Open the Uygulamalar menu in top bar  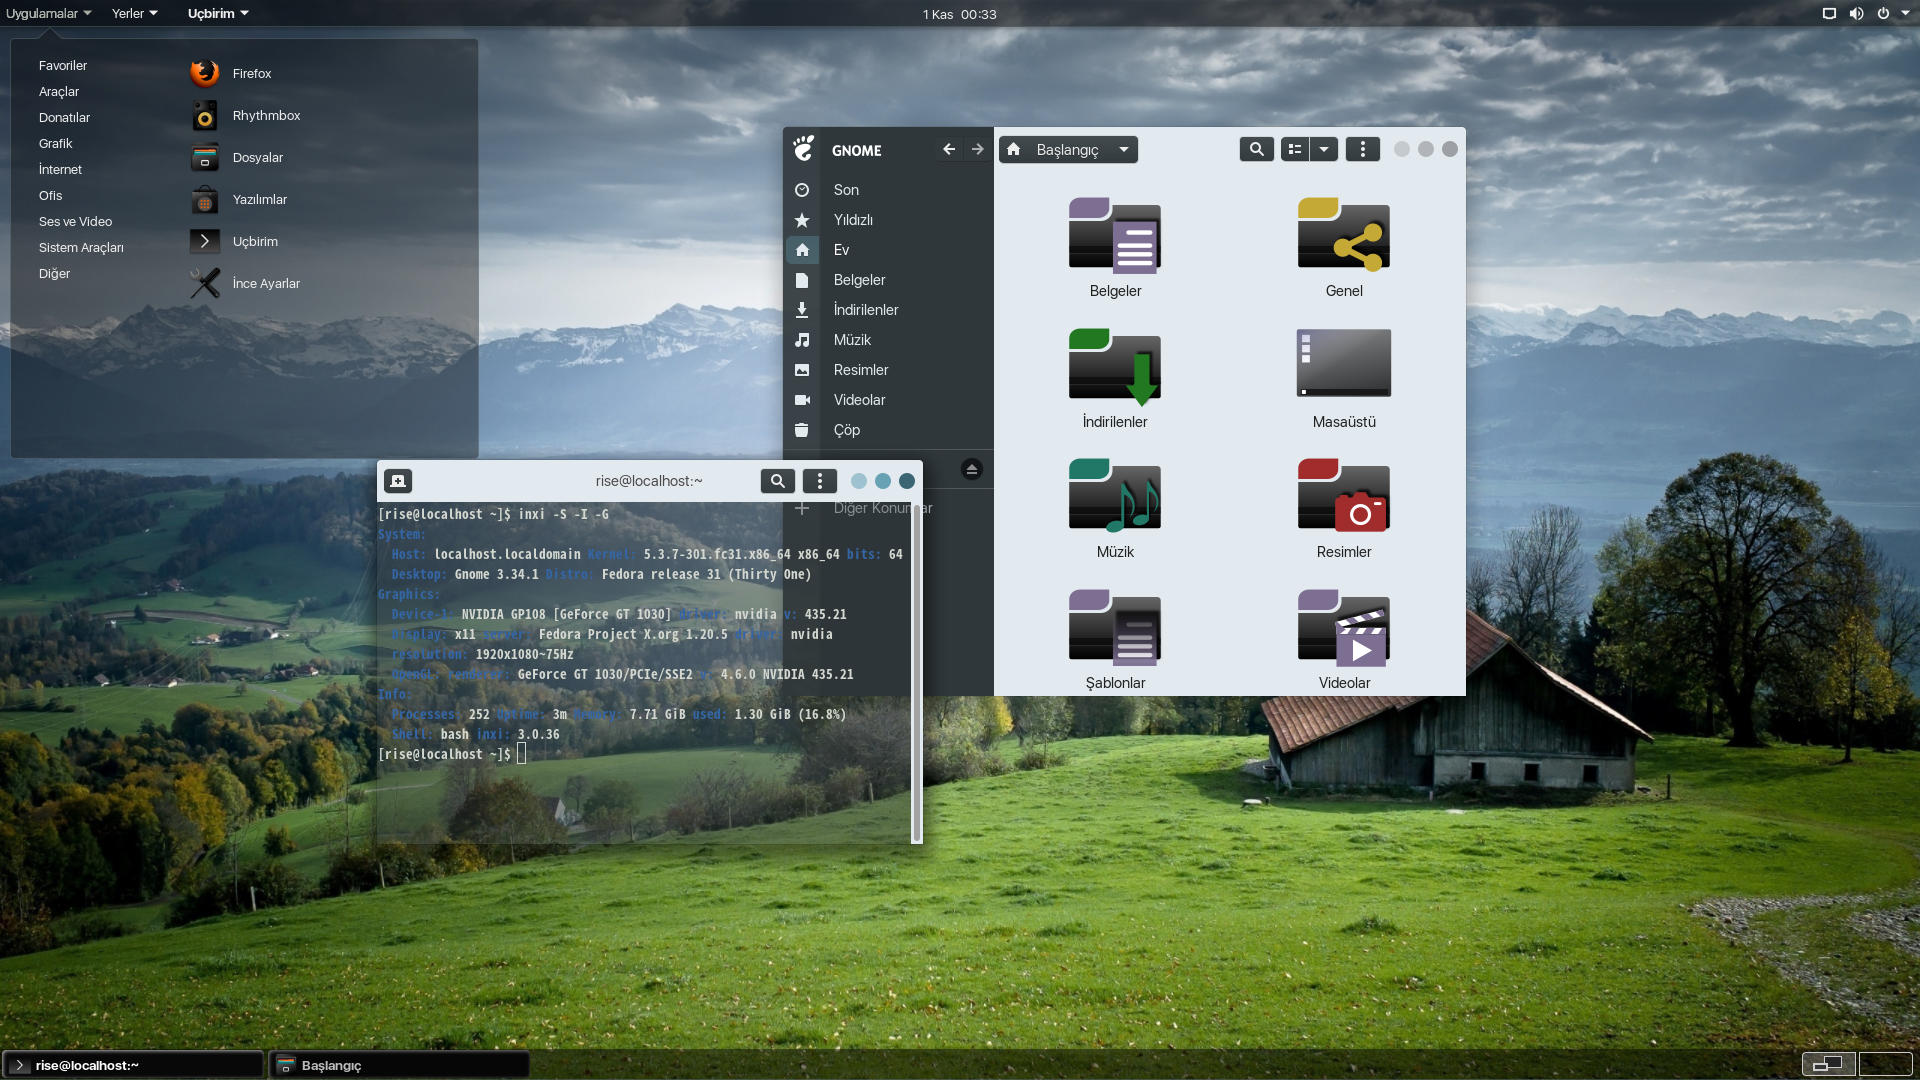(48, 13)
